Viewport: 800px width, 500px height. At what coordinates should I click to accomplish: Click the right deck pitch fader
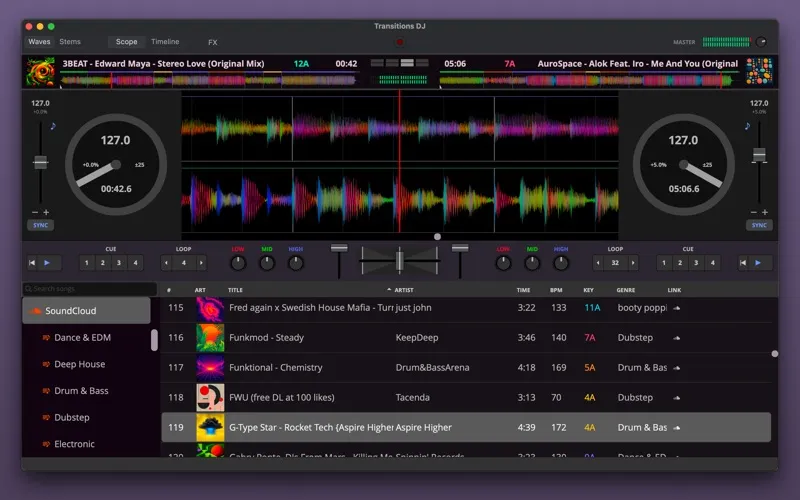click(x=759, y=155)
